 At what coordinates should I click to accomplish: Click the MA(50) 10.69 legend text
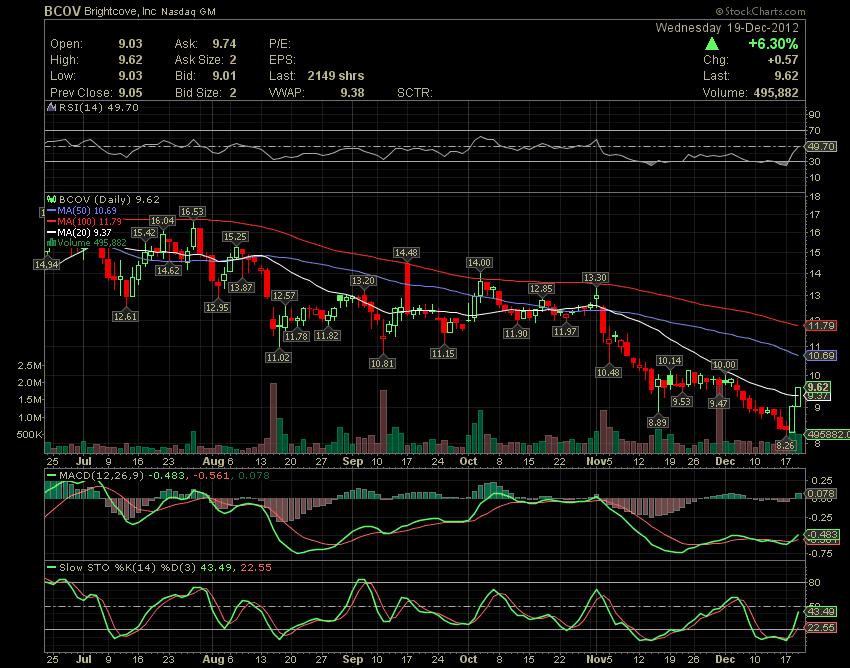tap(87, 210)
